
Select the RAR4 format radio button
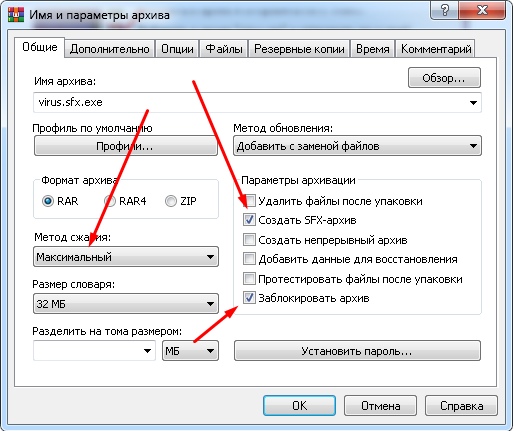(110, 201)
